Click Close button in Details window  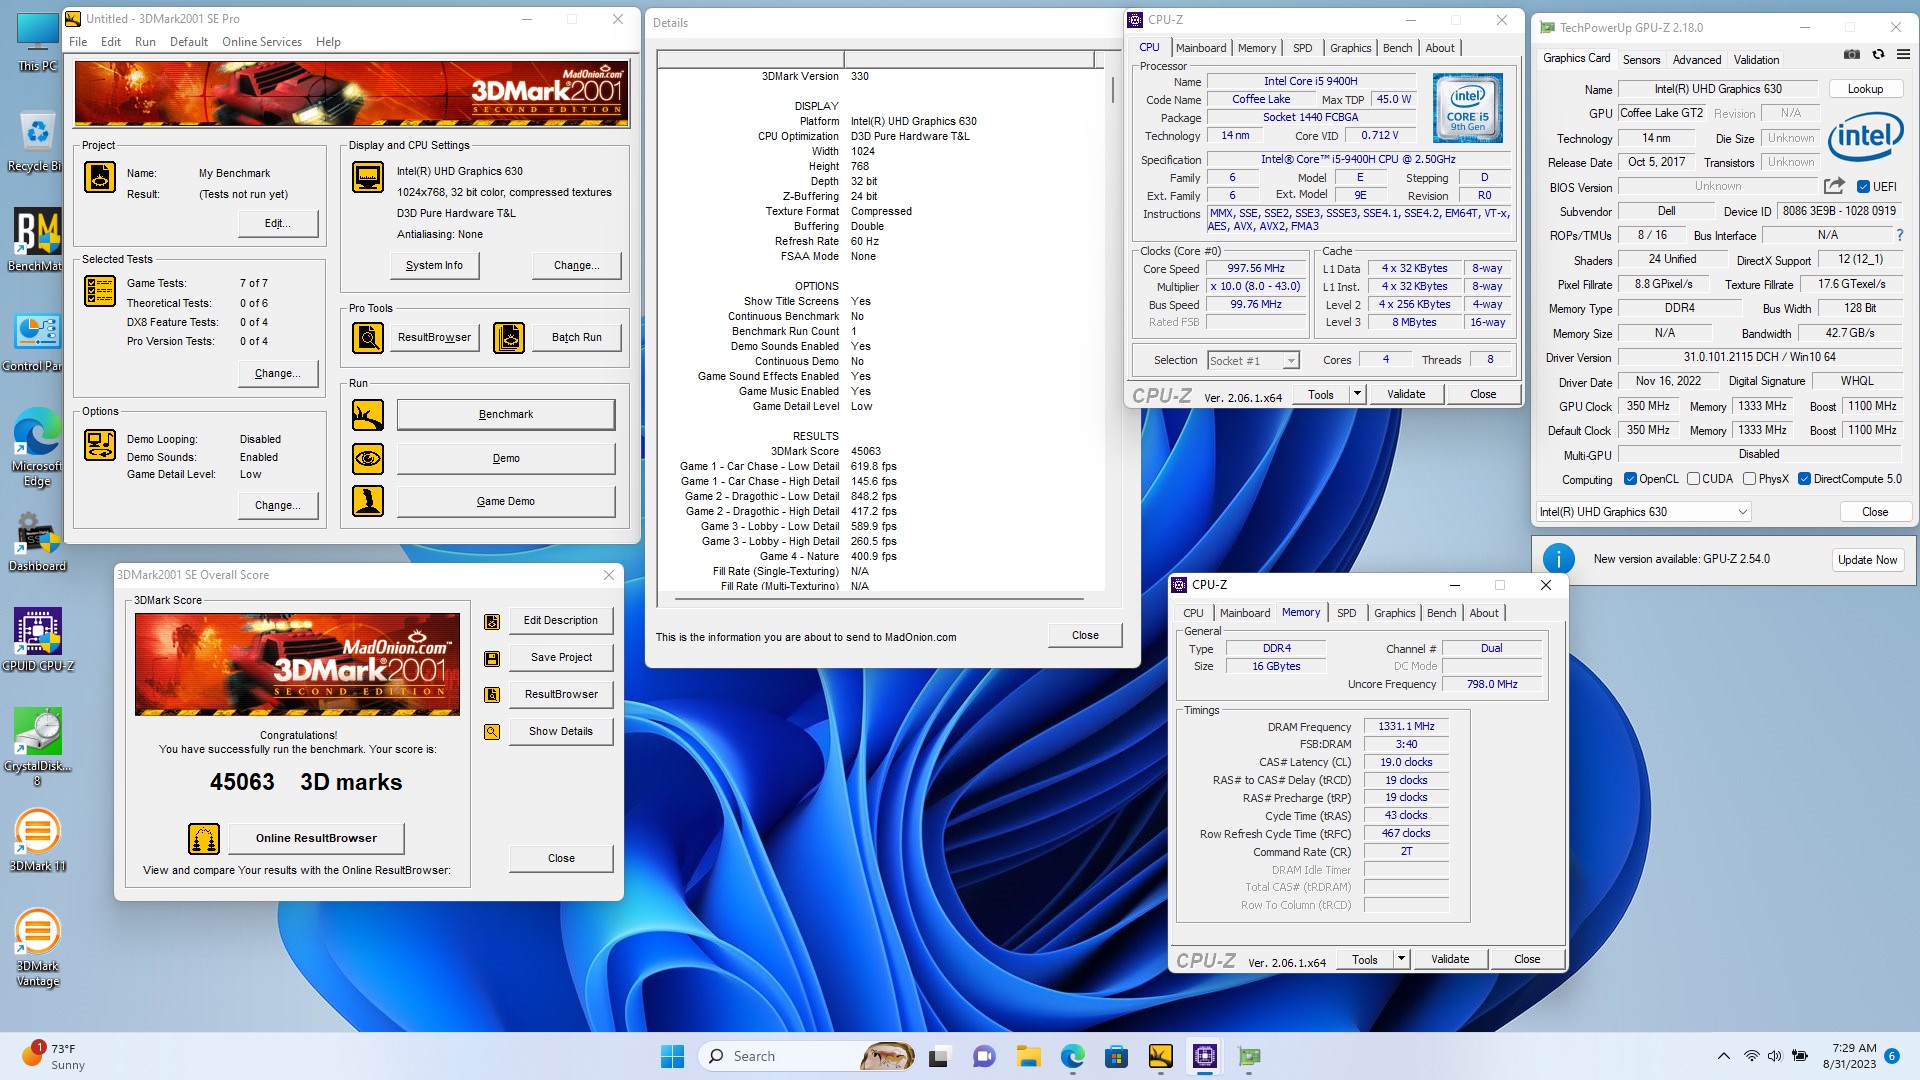click(x=1085, y=635)
